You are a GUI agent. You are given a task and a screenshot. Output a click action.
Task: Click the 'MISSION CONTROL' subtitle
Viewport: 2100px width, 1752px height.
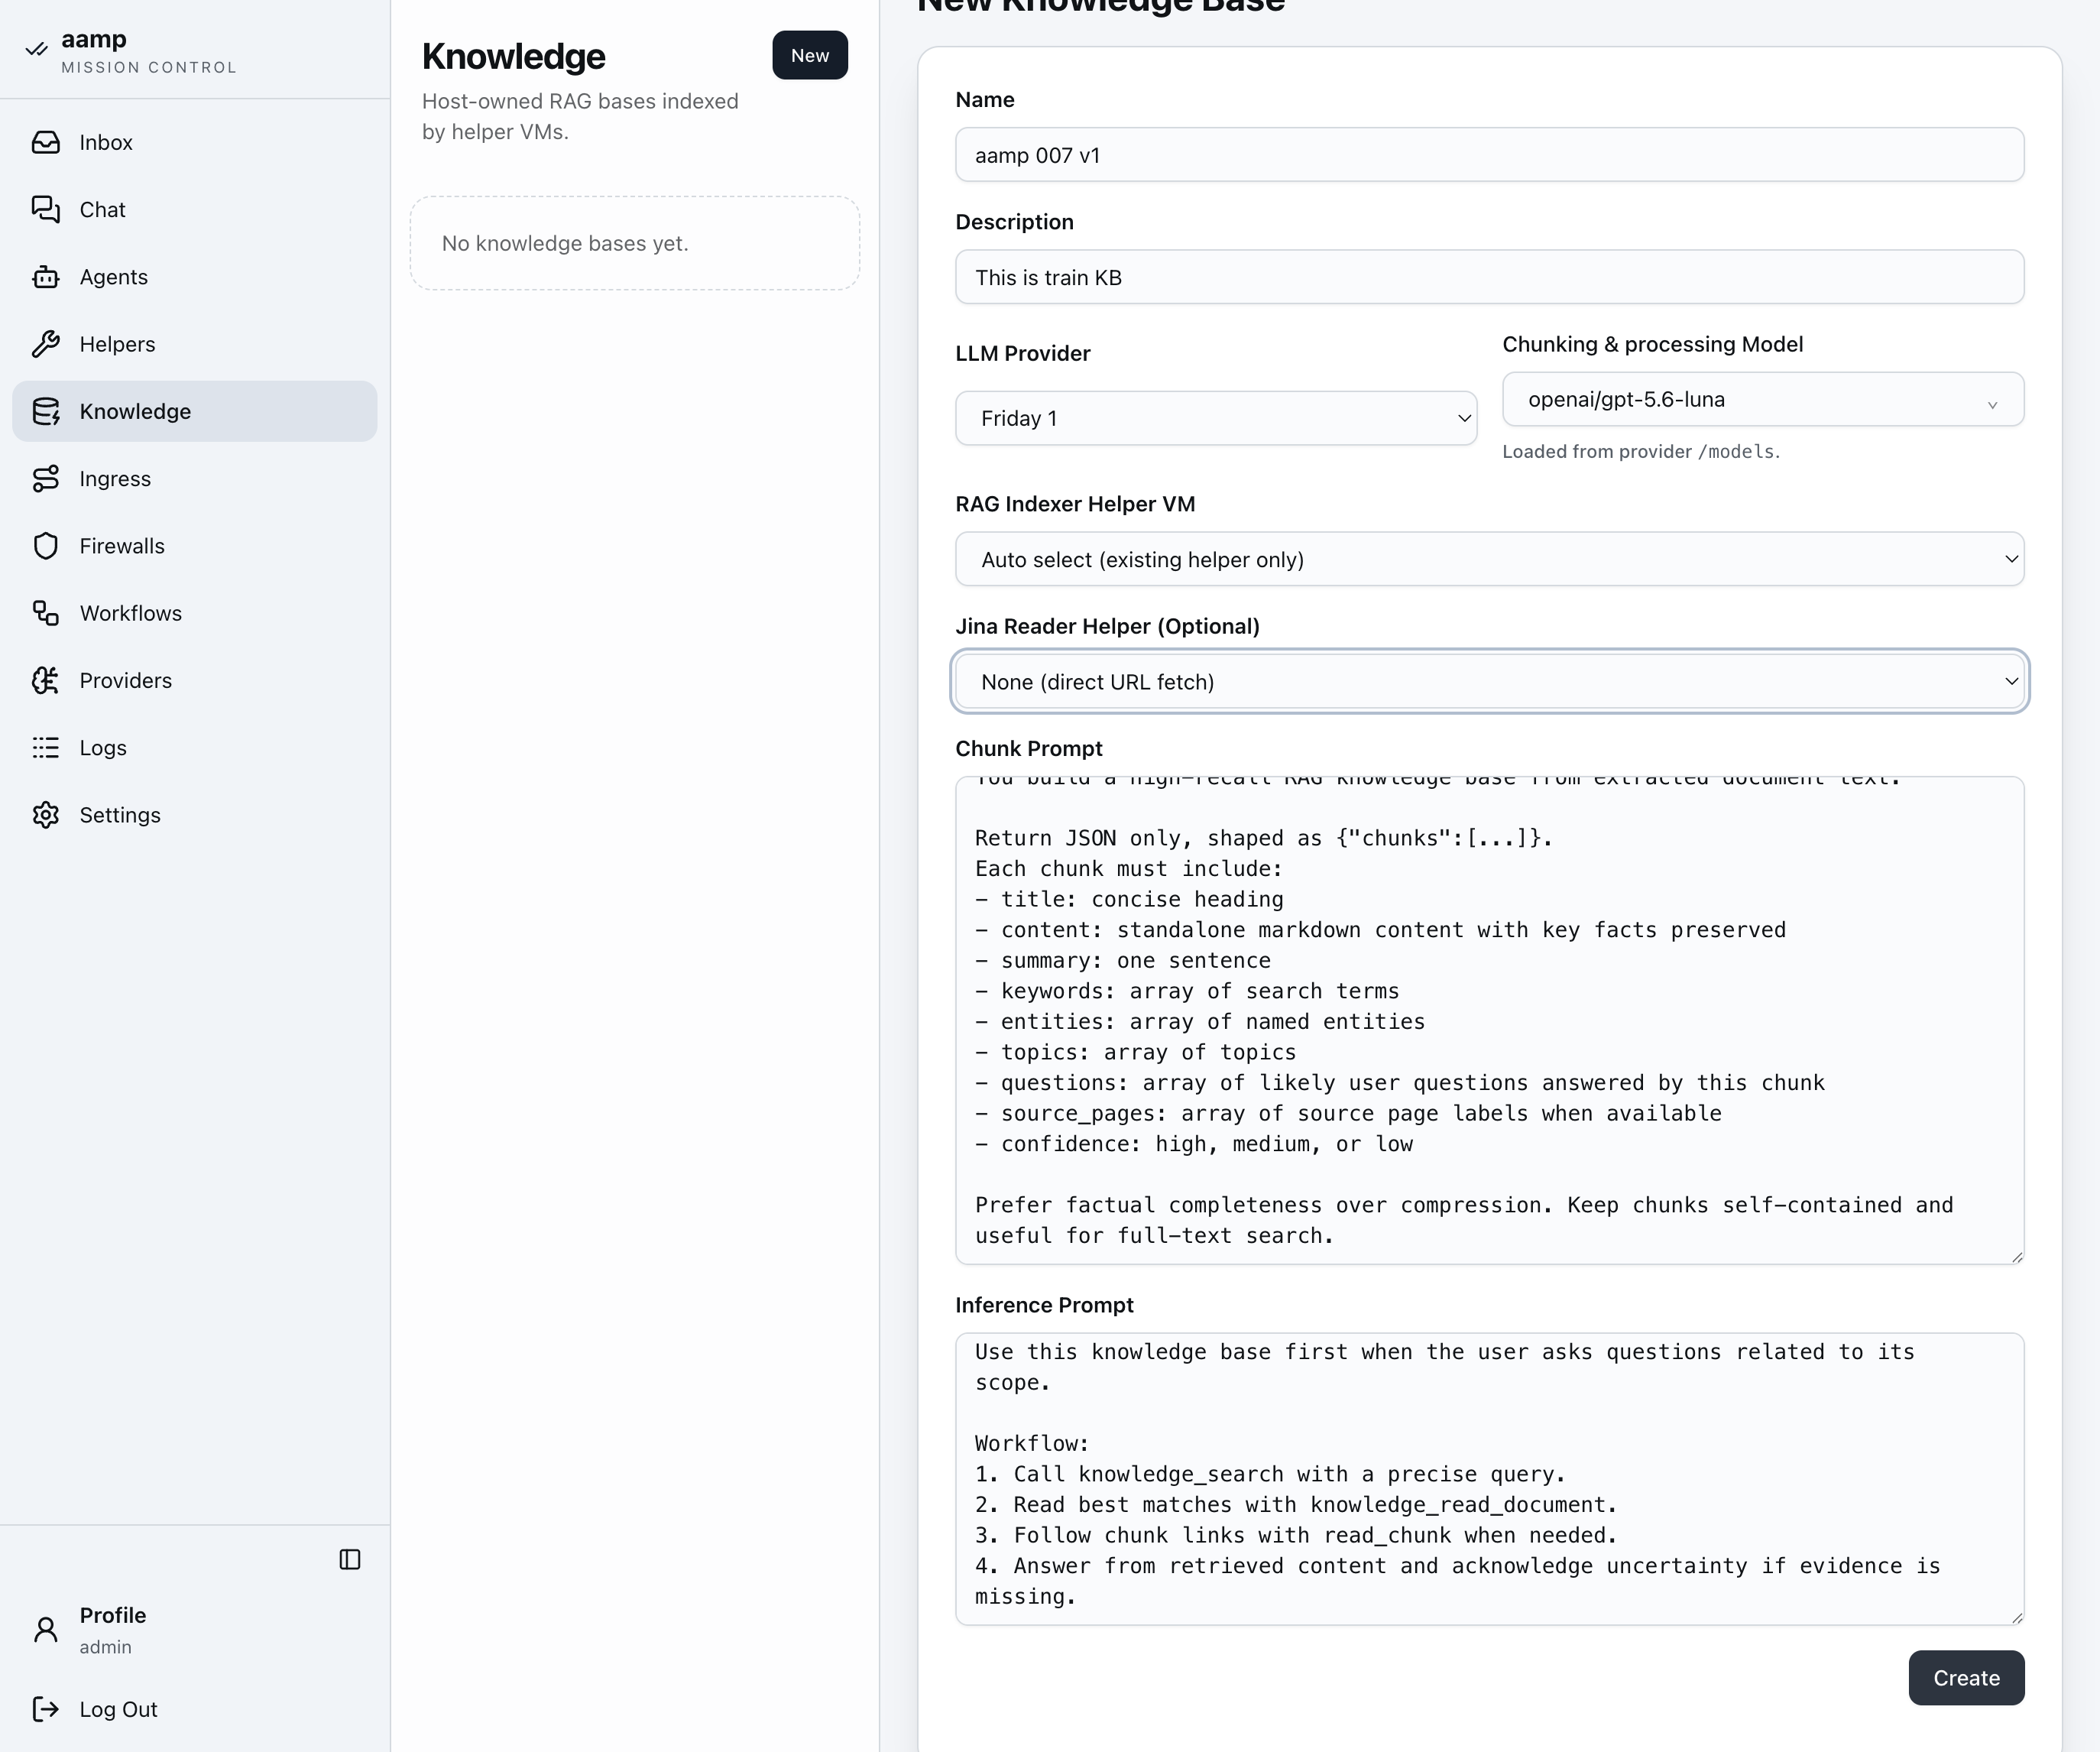point(149,67)
